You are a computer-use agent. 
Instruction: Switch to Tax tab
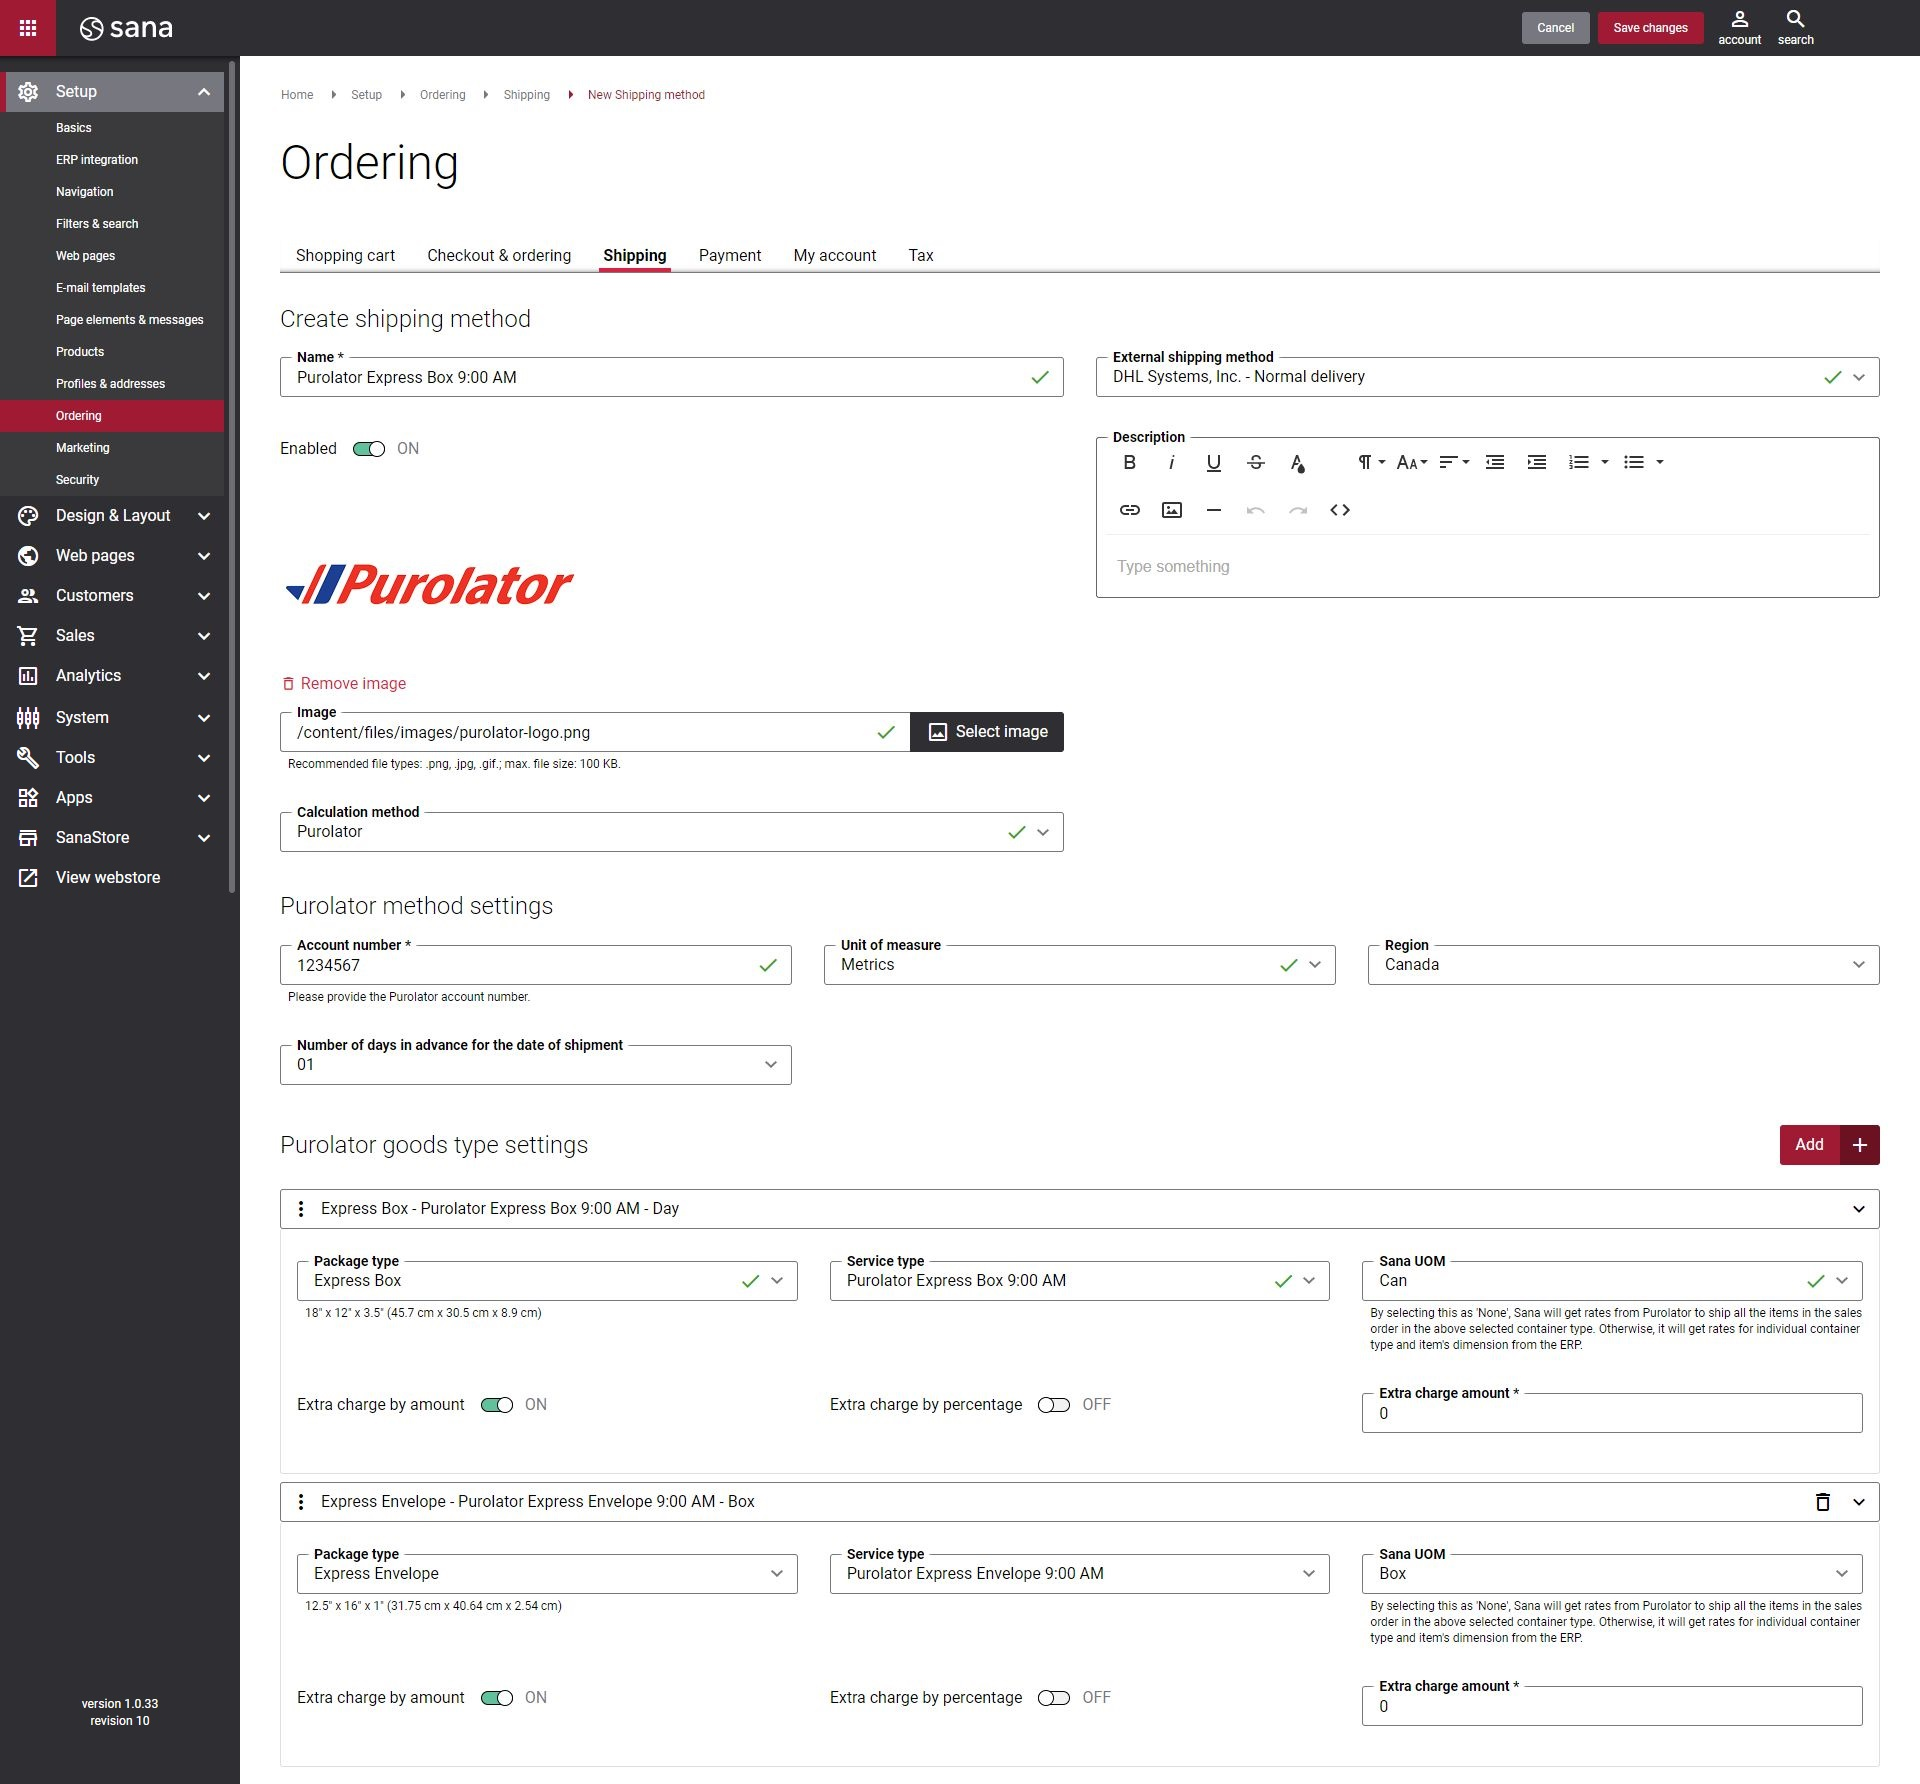[x=920, y=256]
